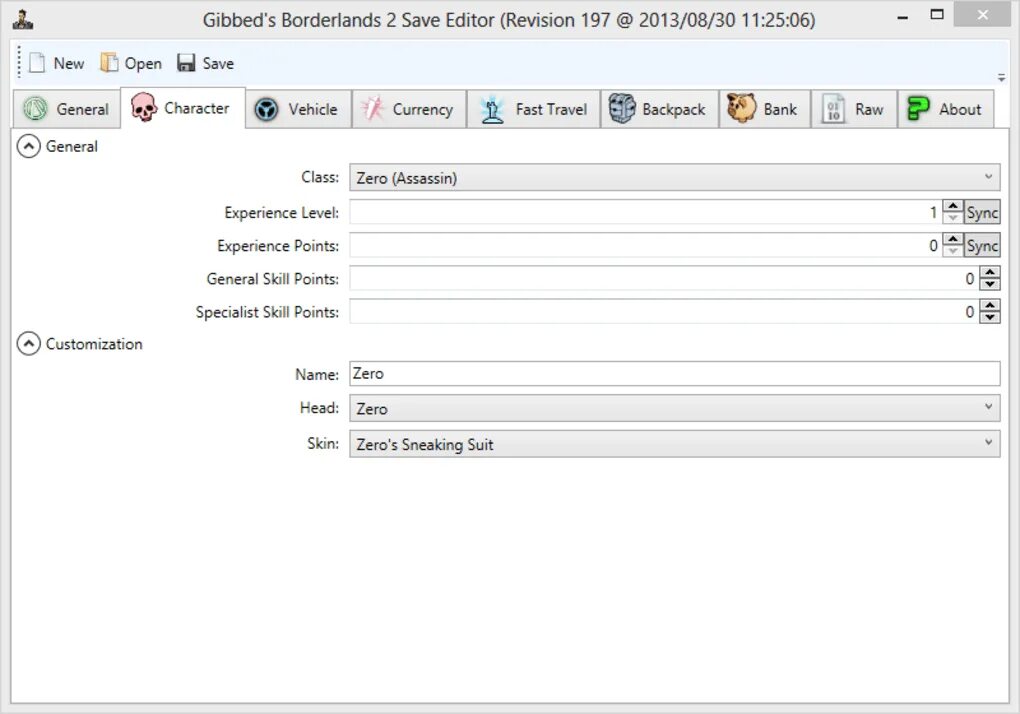The height and width of the screenshot is (714, 1020).
Task: Switch to the Bank tab
Action: 765,109
